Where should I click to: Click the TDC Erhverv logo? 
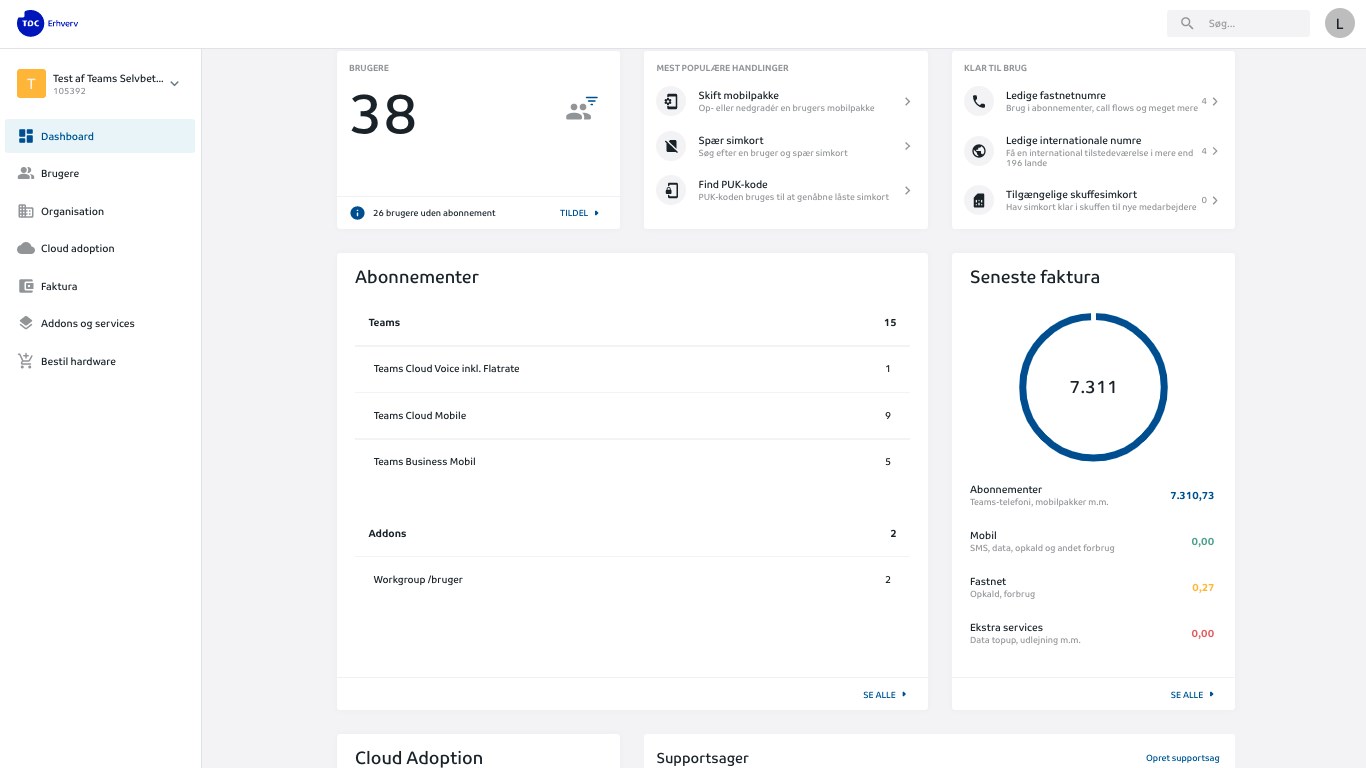tap(47, 23)
